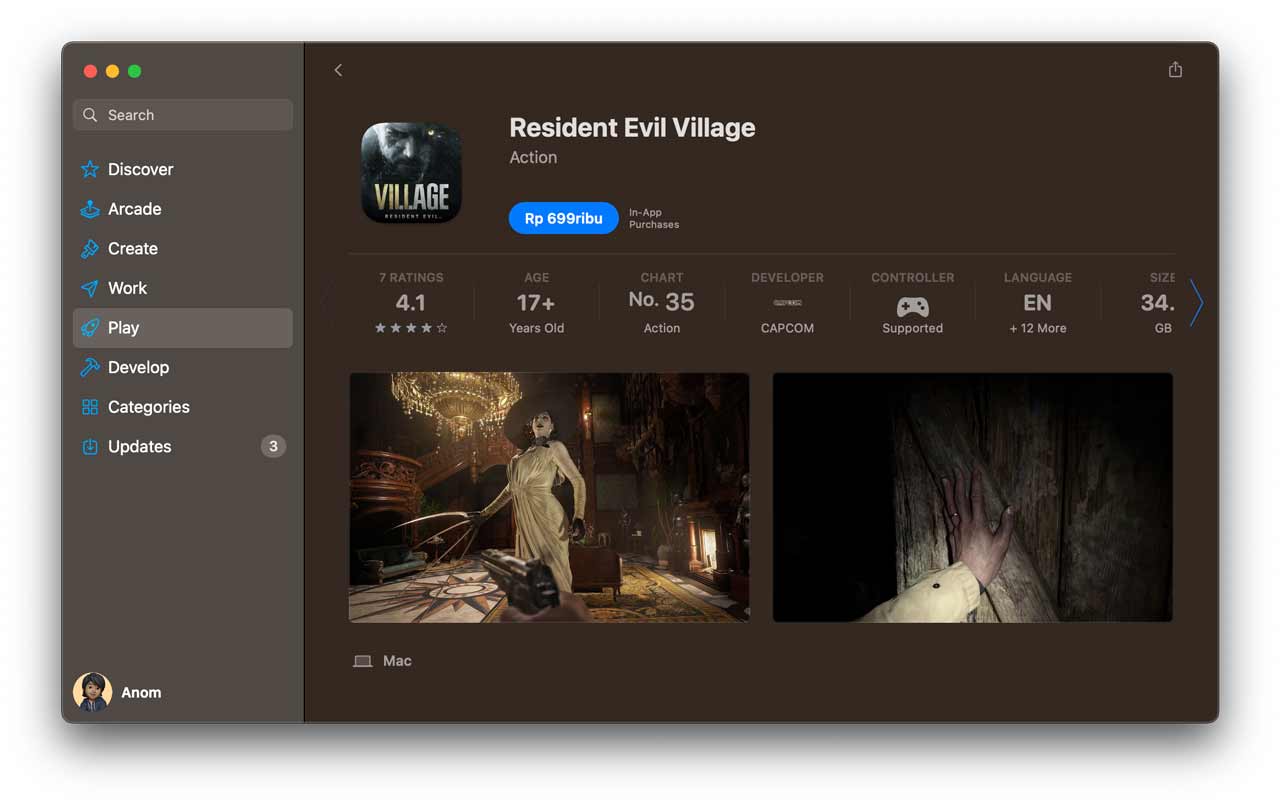Open the Create brush icon section
This screenshot has width=1280, height=804.
[90, 248]
